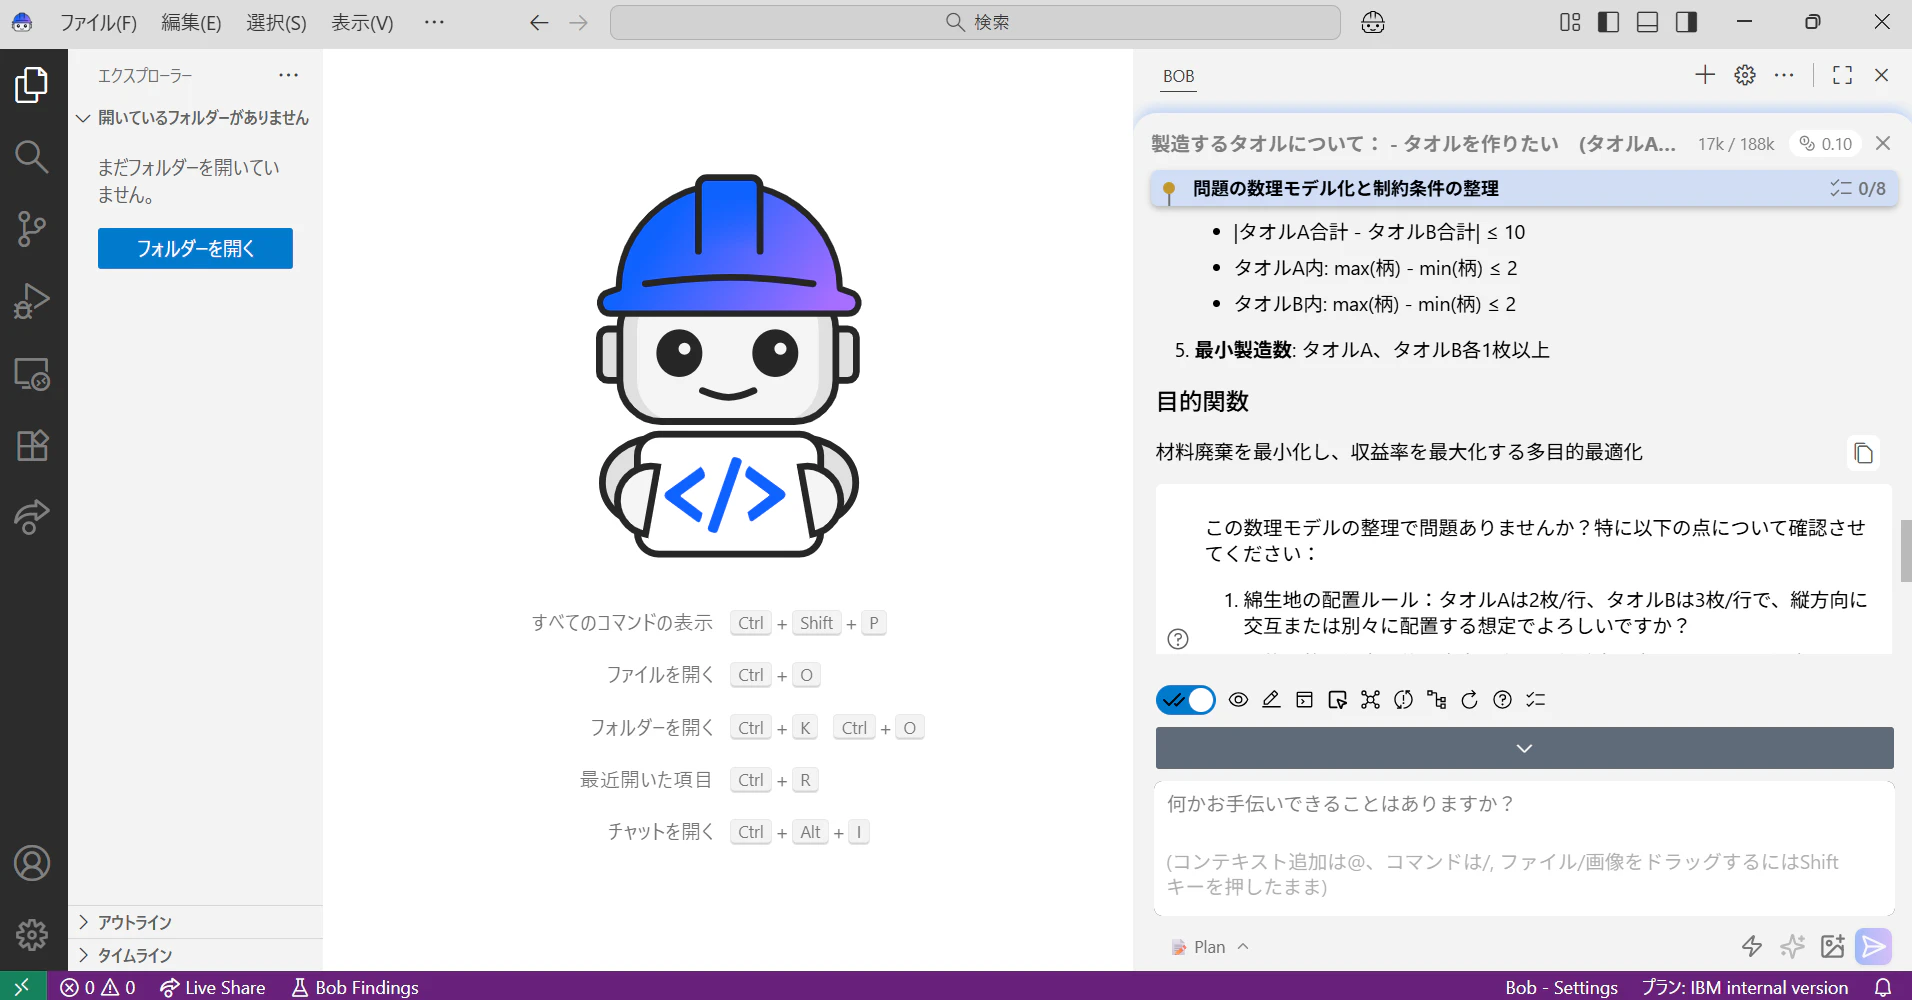1912x1000 pixels.
Task: Open the ファイル(F) menu
Action: [98, 22]
